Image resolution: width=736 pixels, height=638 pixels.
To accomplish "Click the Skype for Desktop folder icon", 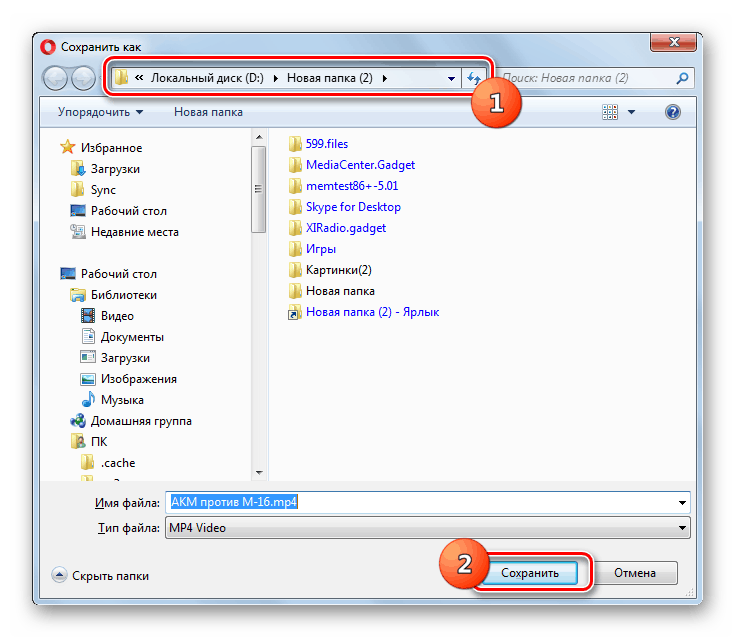I will pos(295,207).
